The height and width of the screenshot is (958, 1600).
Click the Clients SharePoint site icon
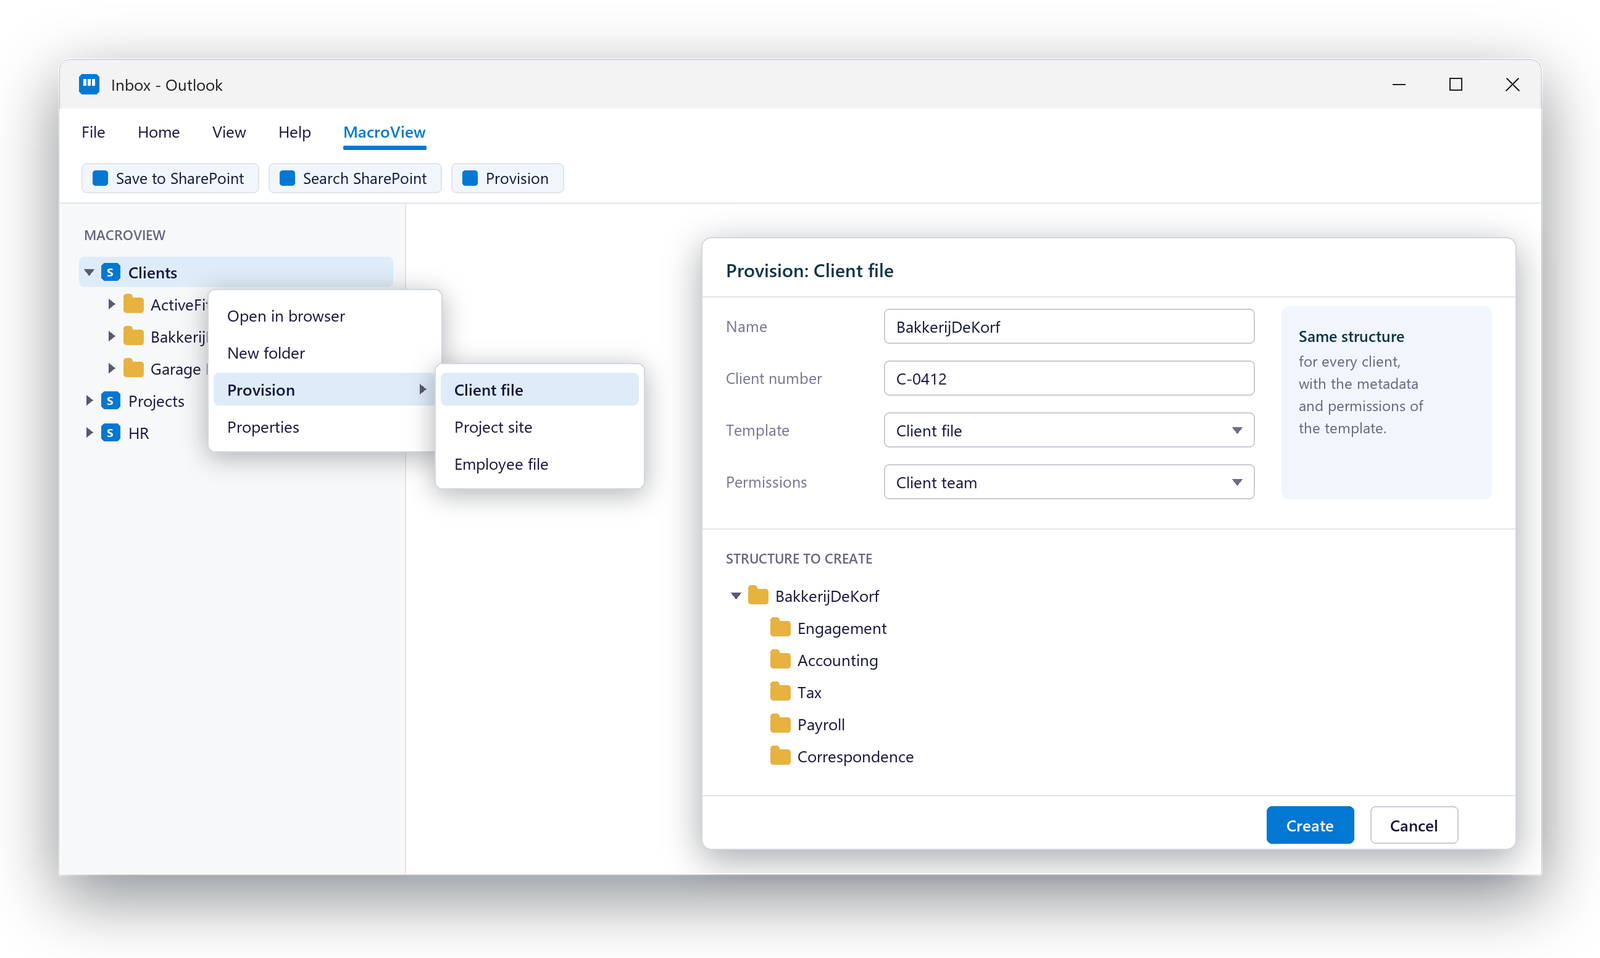[x=111, y=272]
